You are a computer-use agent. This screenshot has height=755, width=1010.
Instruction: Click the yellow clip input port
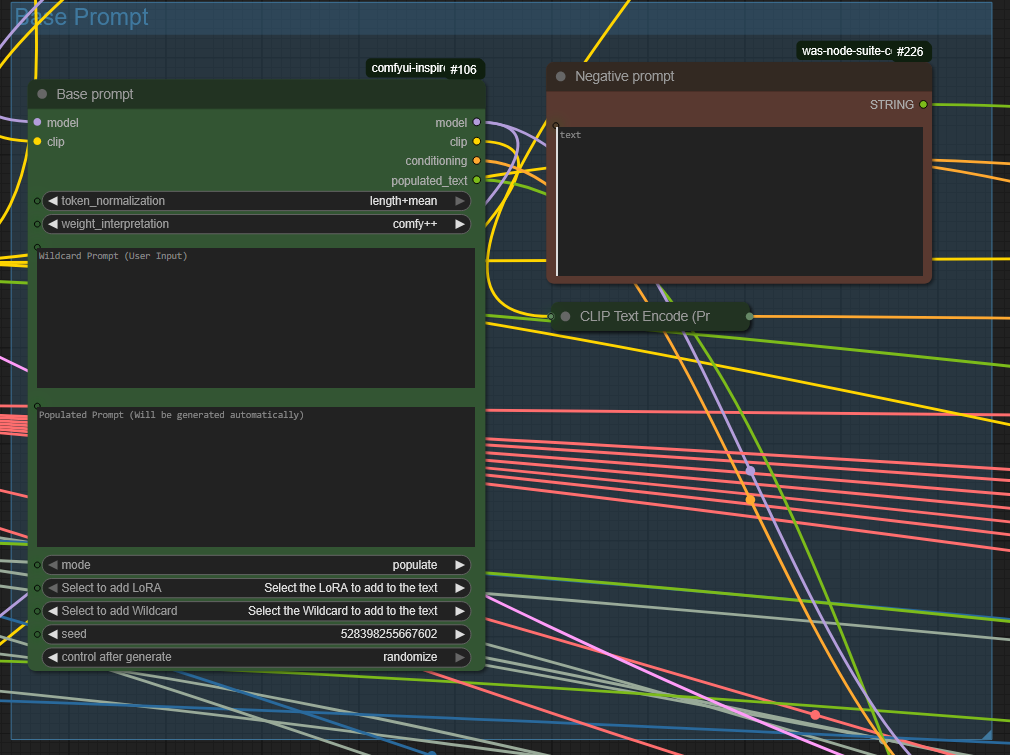(x=37, y=141)
